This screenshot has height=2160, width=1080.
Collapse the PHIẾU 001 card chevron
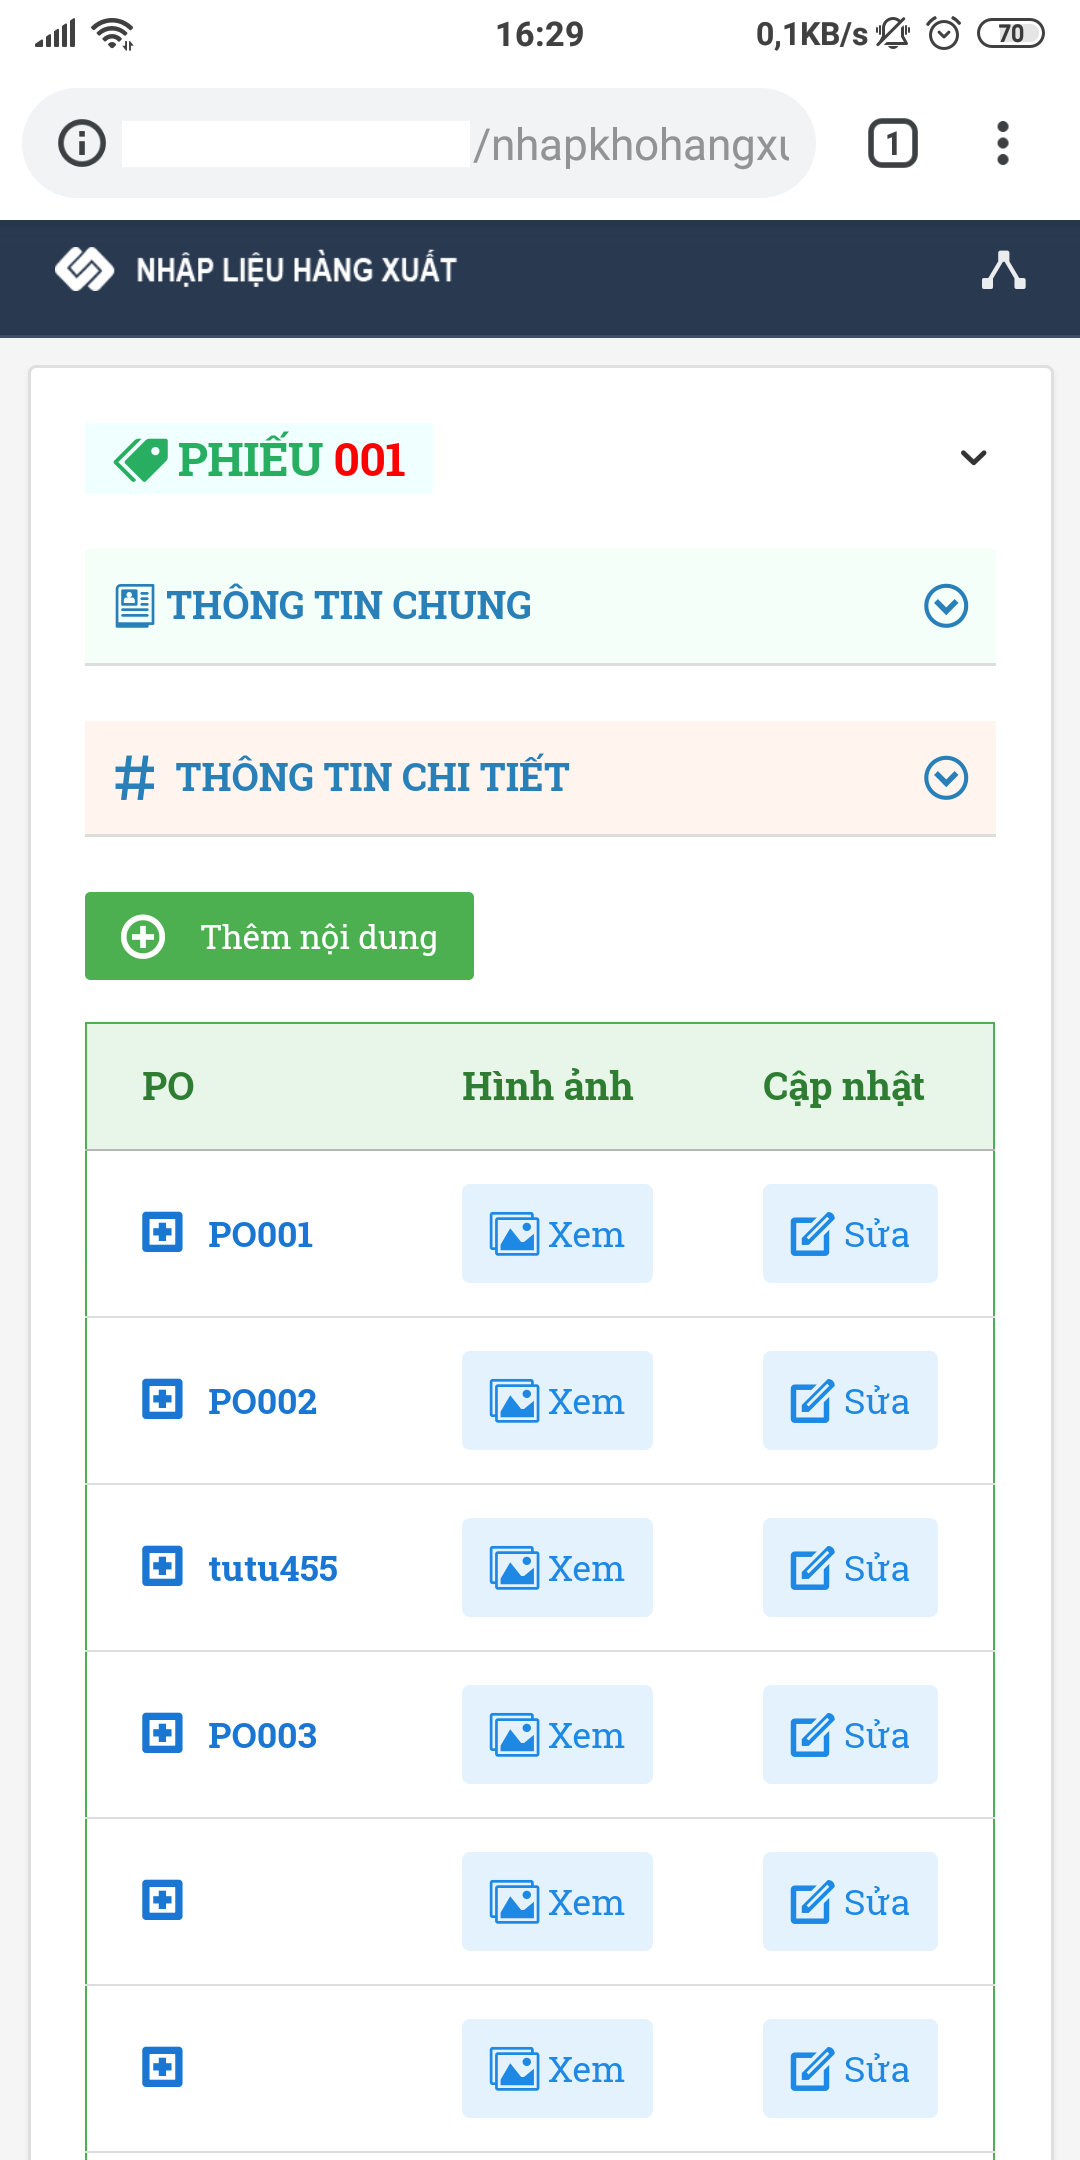point(973,458)
